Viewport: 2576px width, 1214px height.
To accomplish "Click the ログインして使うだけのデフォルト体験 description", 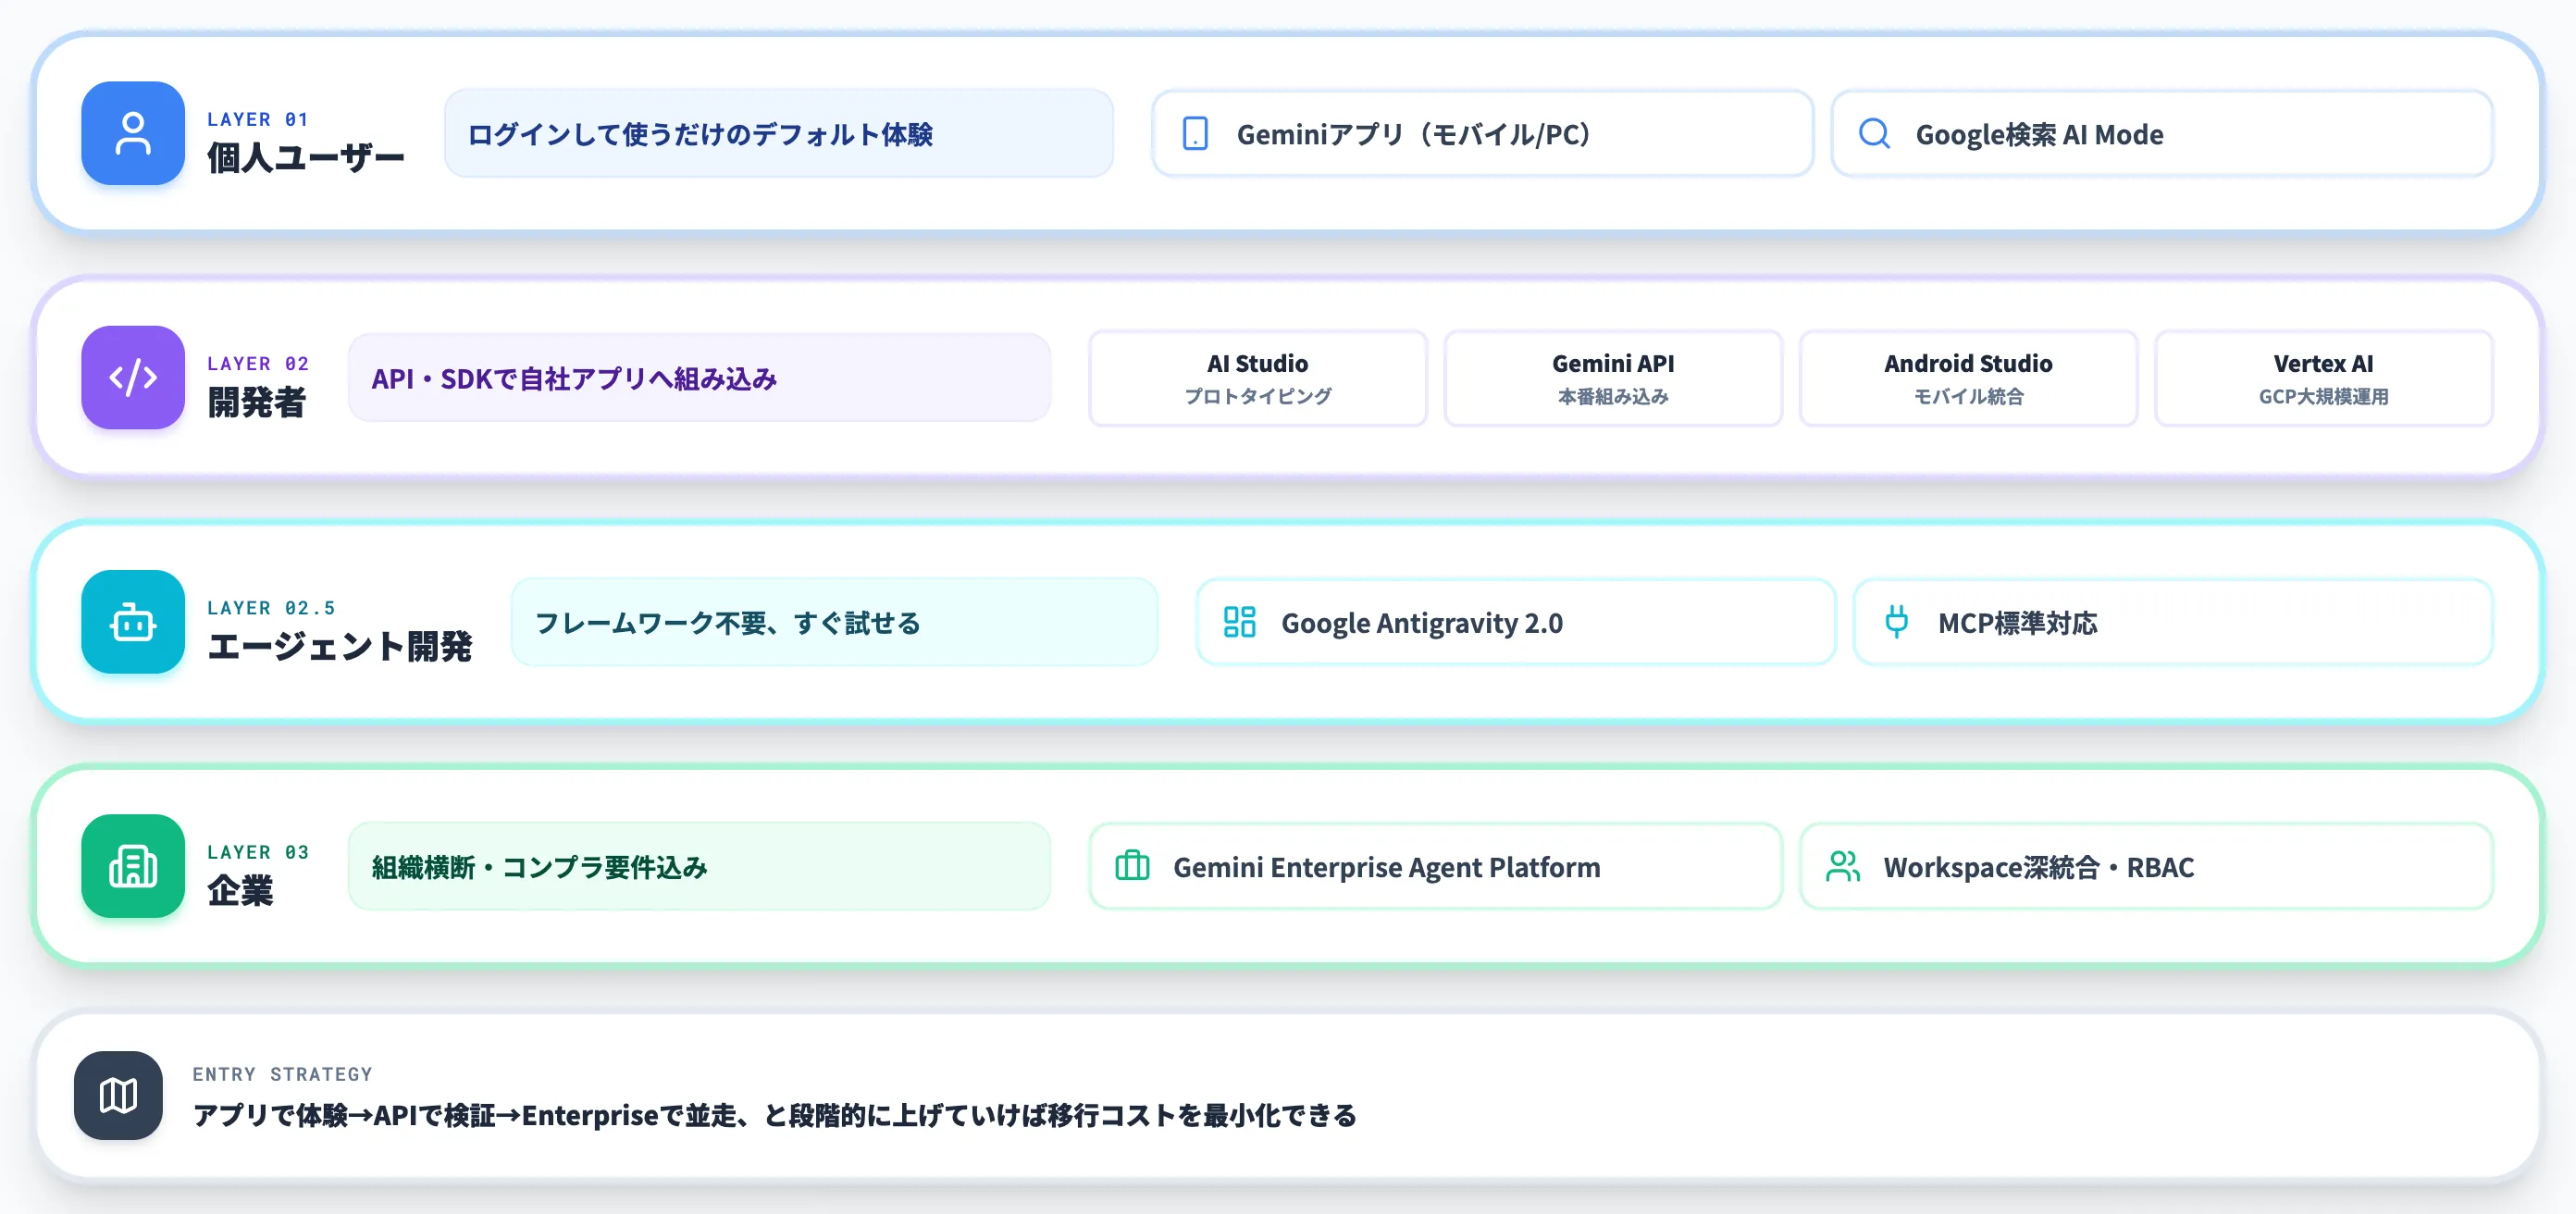I will pos(779,134).
